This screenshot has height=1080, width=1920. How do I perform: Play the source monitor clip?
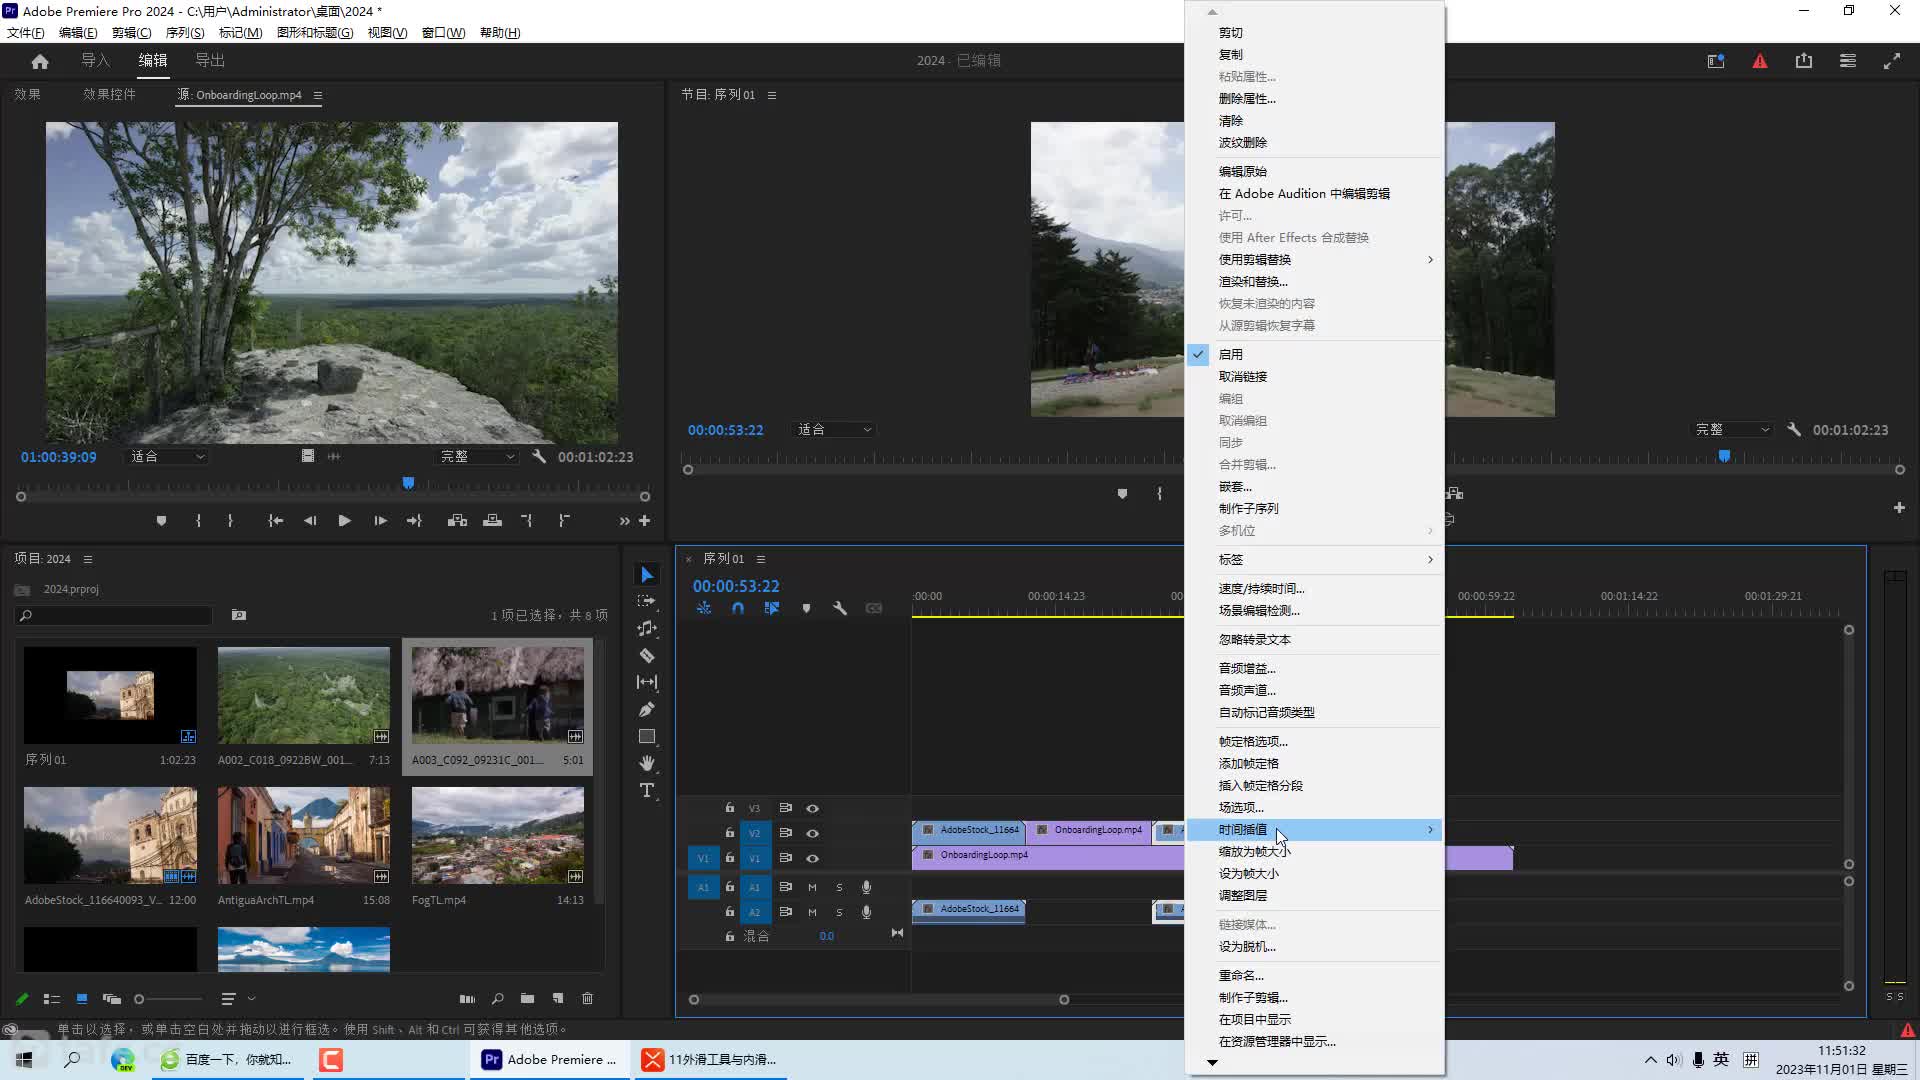click(344, 520)
